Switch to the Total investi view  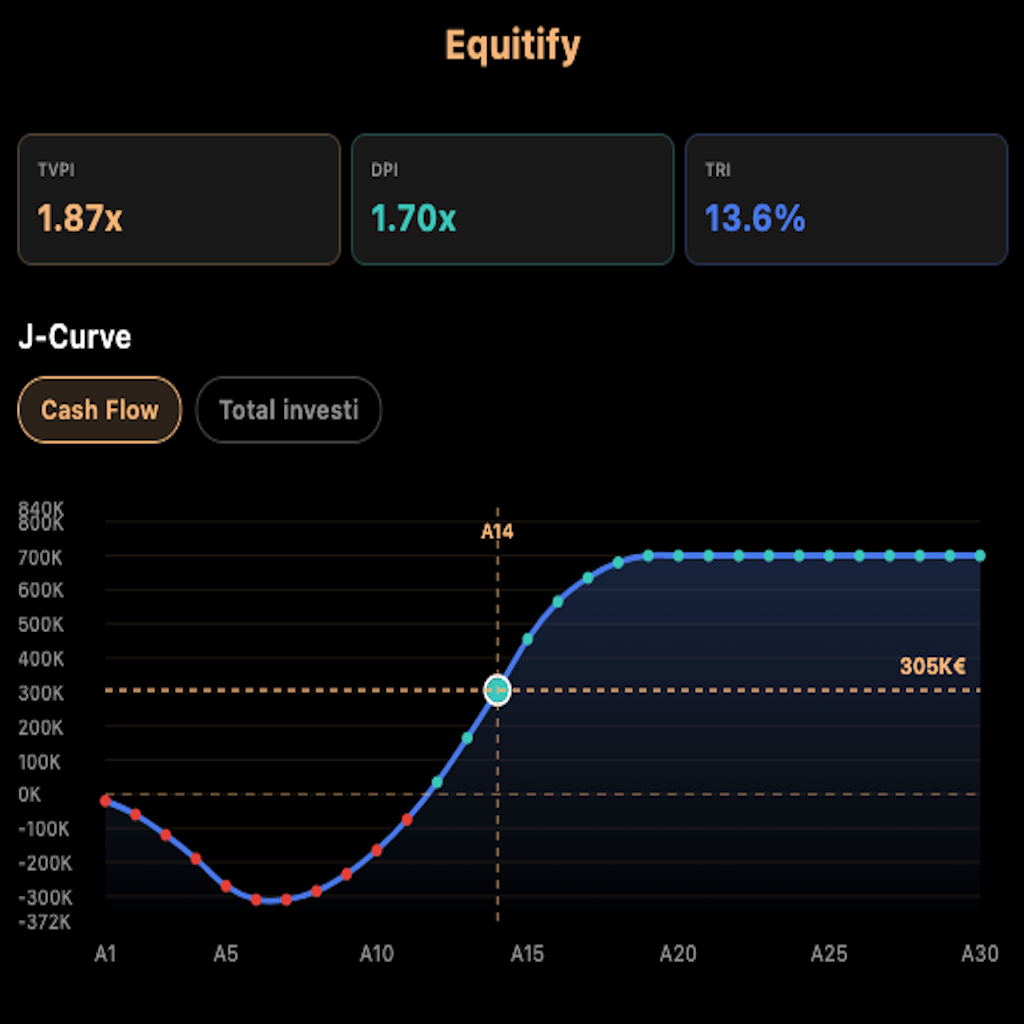tap(288, 409)
